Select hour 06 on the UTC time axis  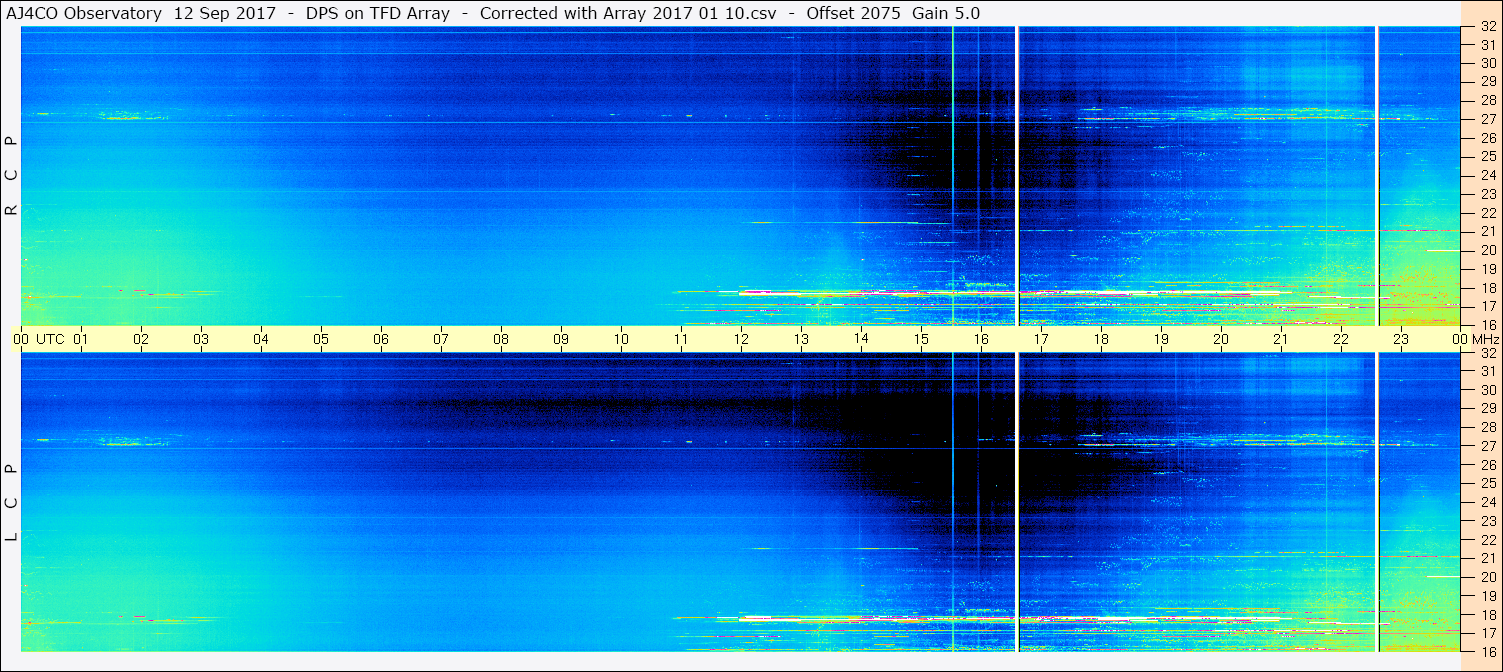(x=381, y=340)
